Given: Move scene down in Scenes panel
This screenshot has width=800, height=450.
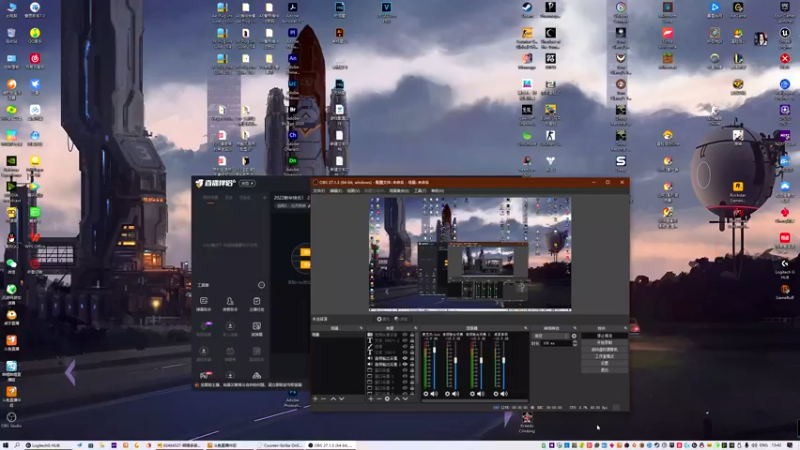Looking at the screenshot, I should pos(341,398).
